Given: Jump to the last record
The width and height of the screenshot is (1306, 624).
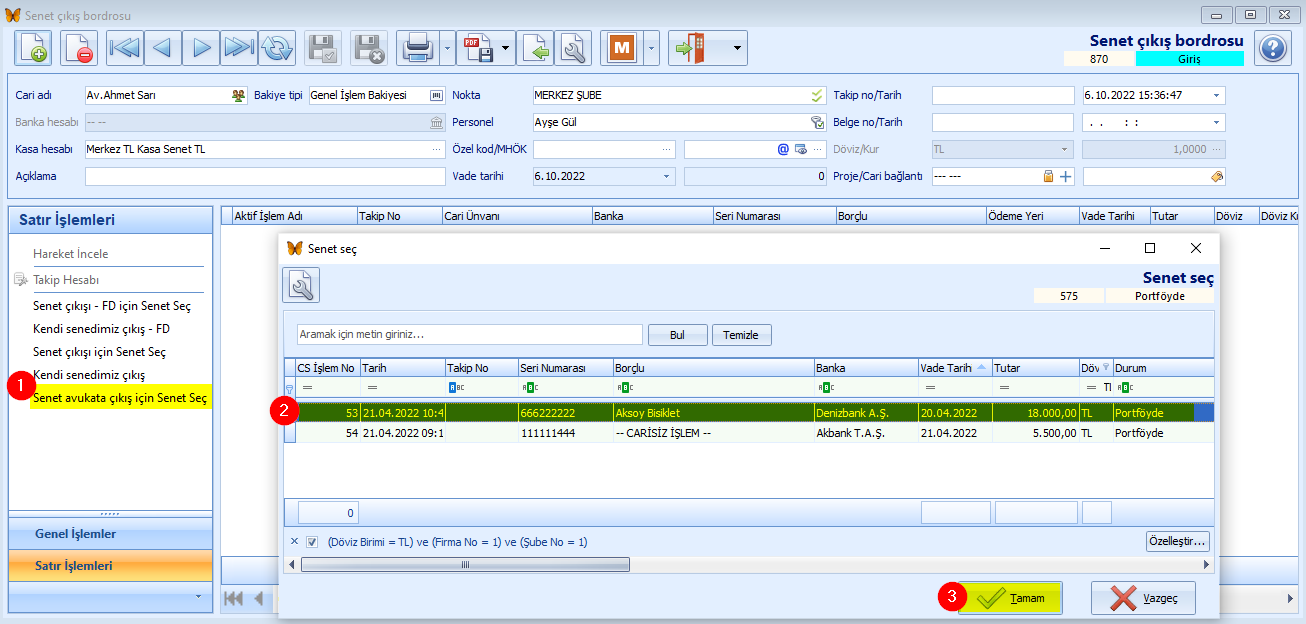Looking at the screenshot, I should pos(239,47).
